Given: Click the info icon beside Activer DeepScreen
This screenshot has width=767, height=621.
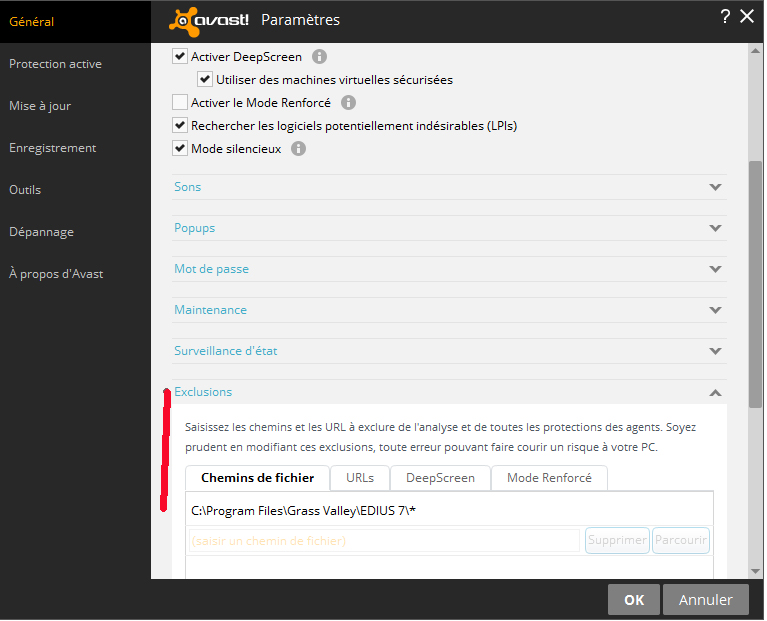Looking at the screenshot, I should [320, 57].
